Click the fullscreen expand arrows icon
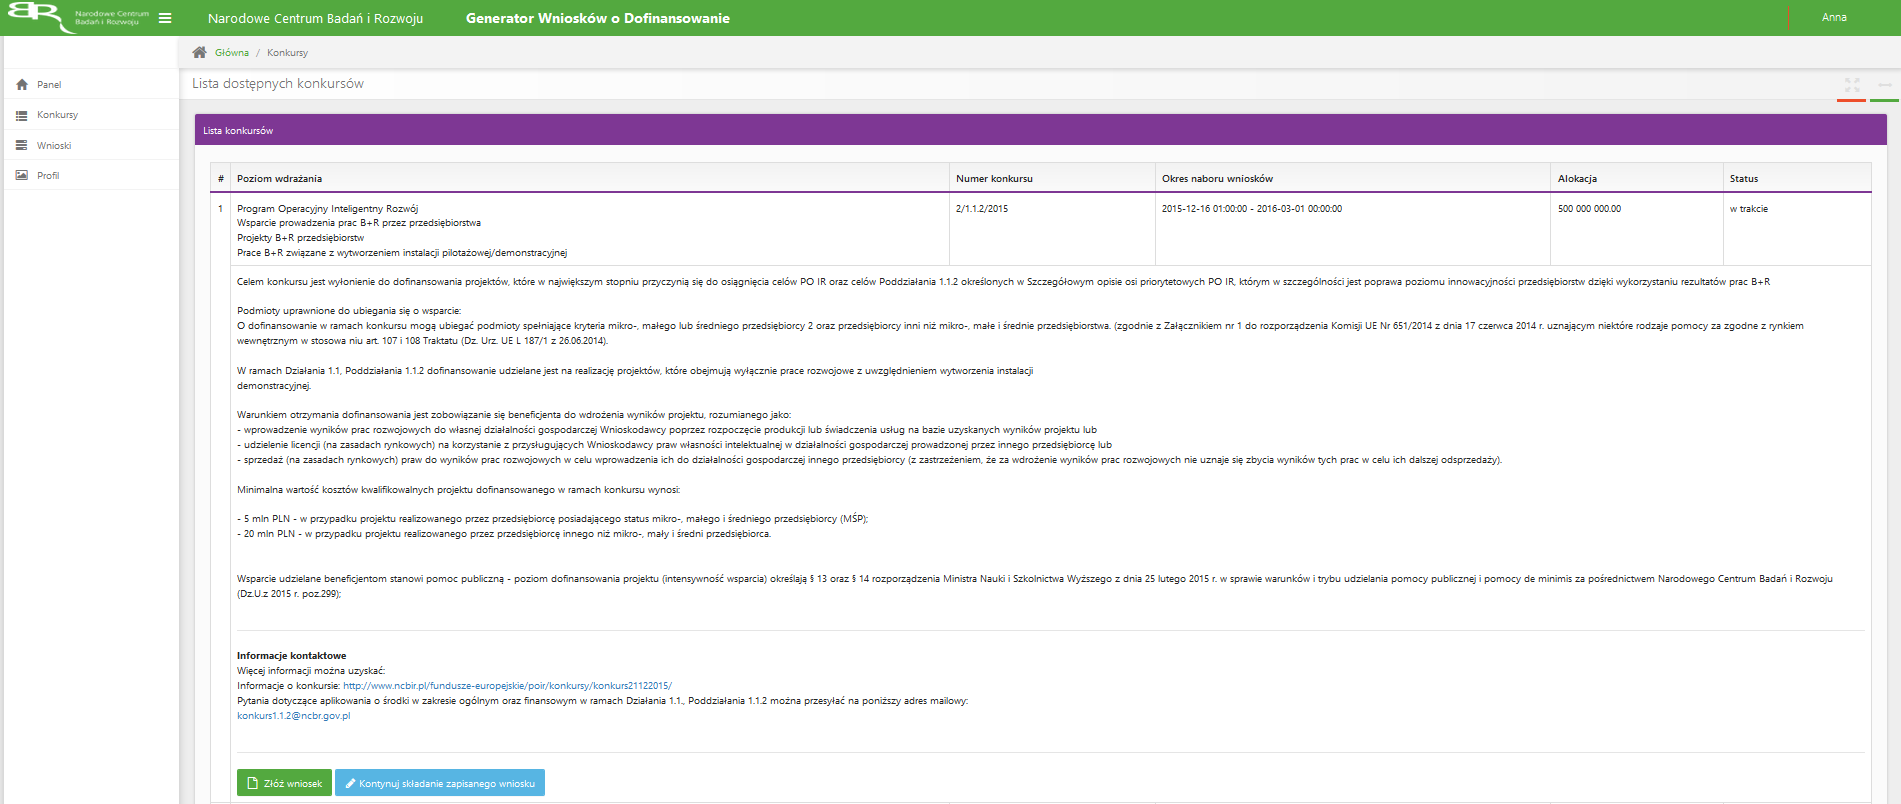The height and width of the screenshot is (804, 1901). tap(1852, 85)
